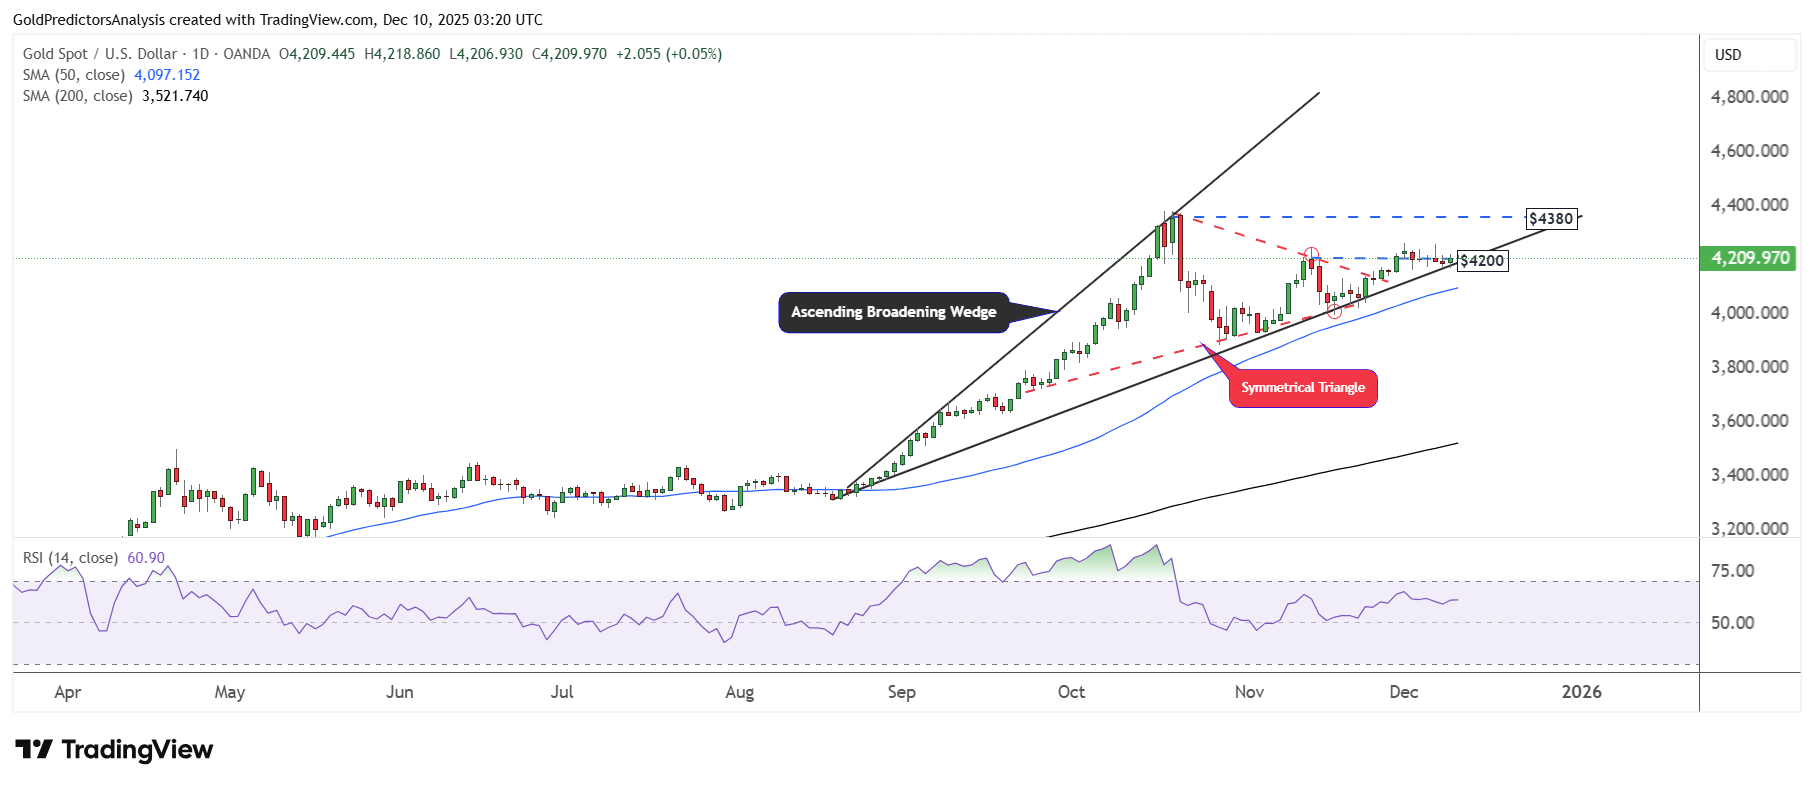The height and width of the screenshot is (787, 1814).
Task: Select the SMA (200, close) indicator legend
Action: 77,96
